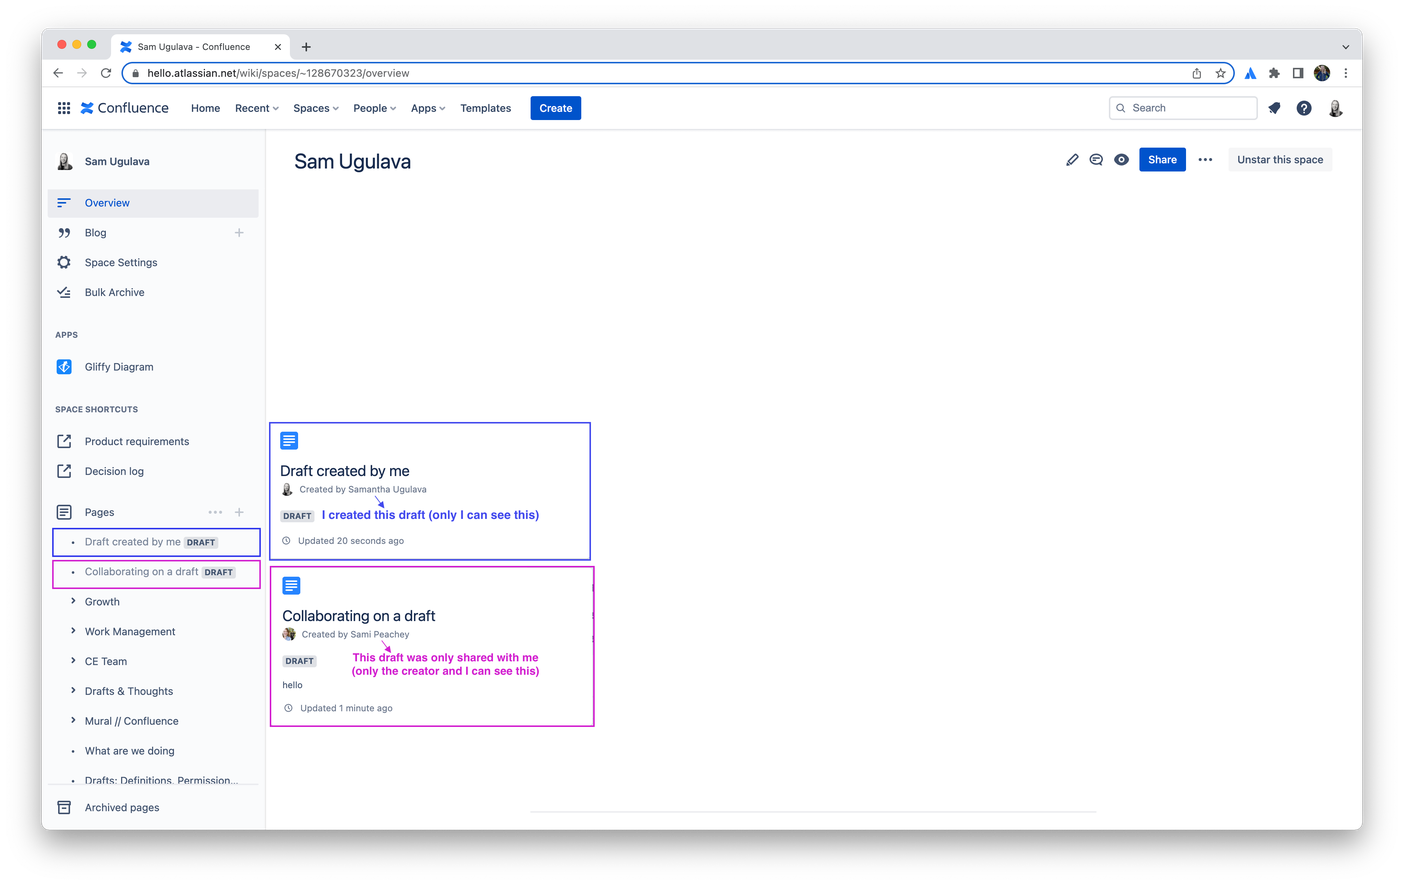Open notifications bell icon
1404x885 pixels.
[x=1274, y=108]
